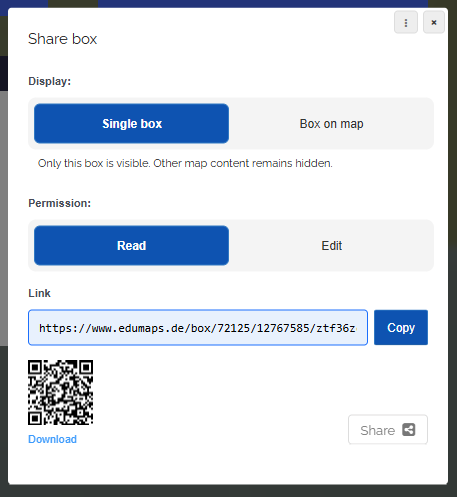Click the Link label above URL field
The image size is (457, 497).
39,293
